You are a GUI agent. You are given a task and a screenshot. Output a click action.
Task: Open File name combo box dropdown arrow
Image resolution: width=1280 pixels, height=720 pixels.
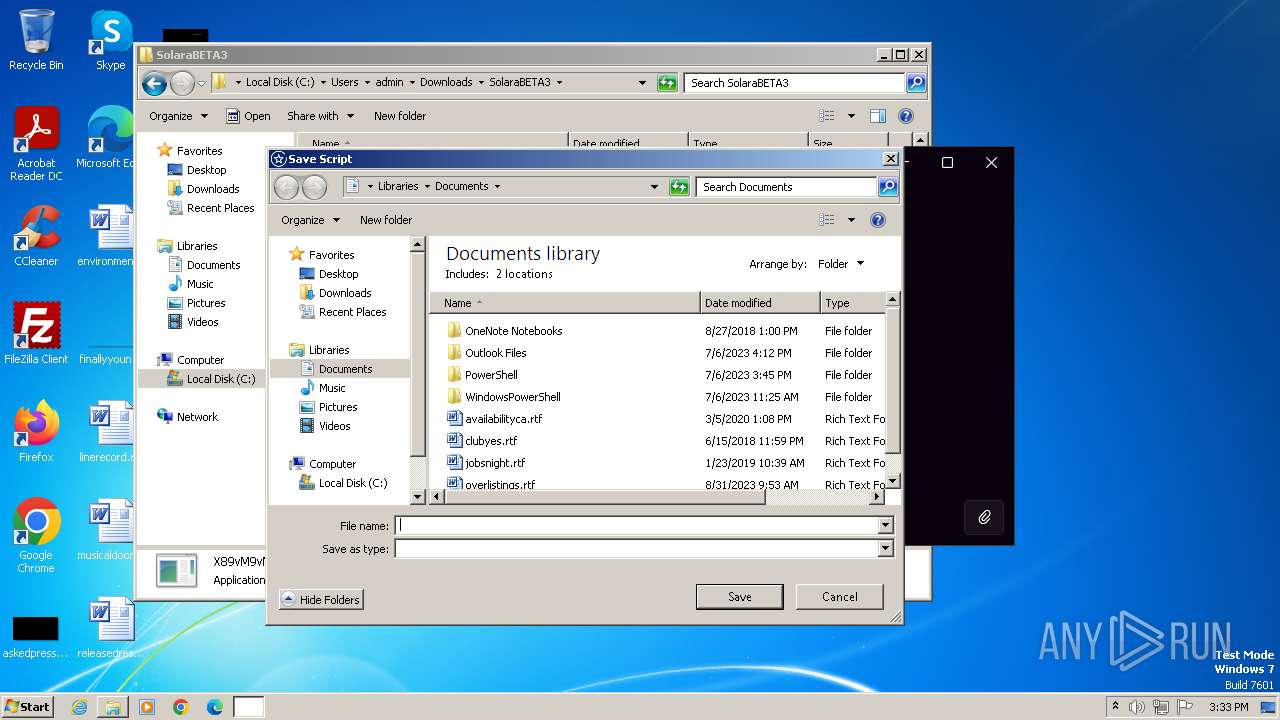[x=885, y=526]
